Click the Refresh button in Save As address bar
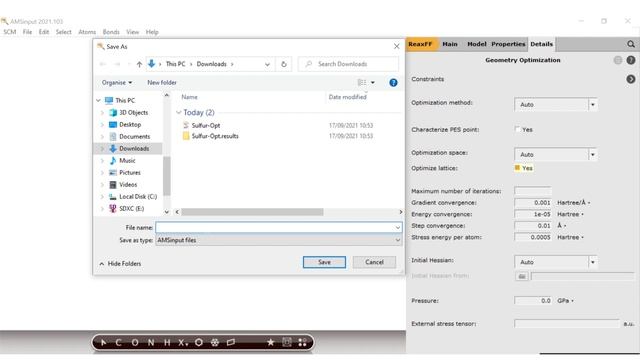This screenshot has height=360, width=640. tap(284, 64)
